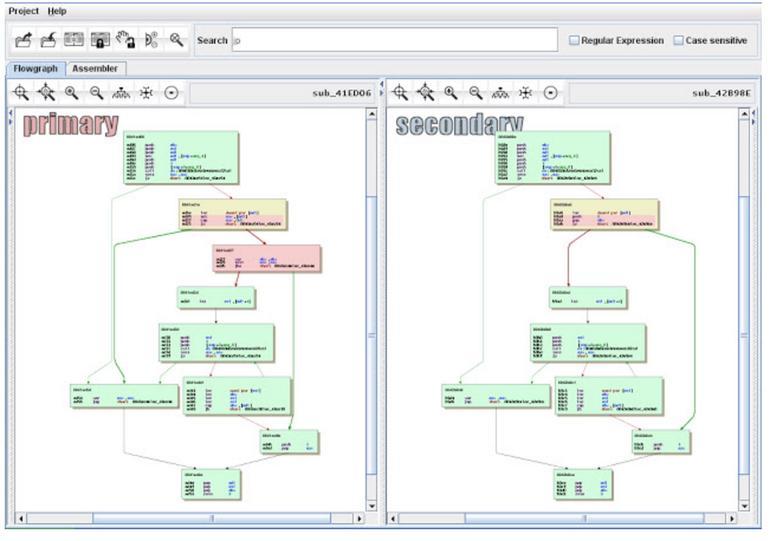Click the hand-with-lock icon in main toolbar

coord(125,40)
